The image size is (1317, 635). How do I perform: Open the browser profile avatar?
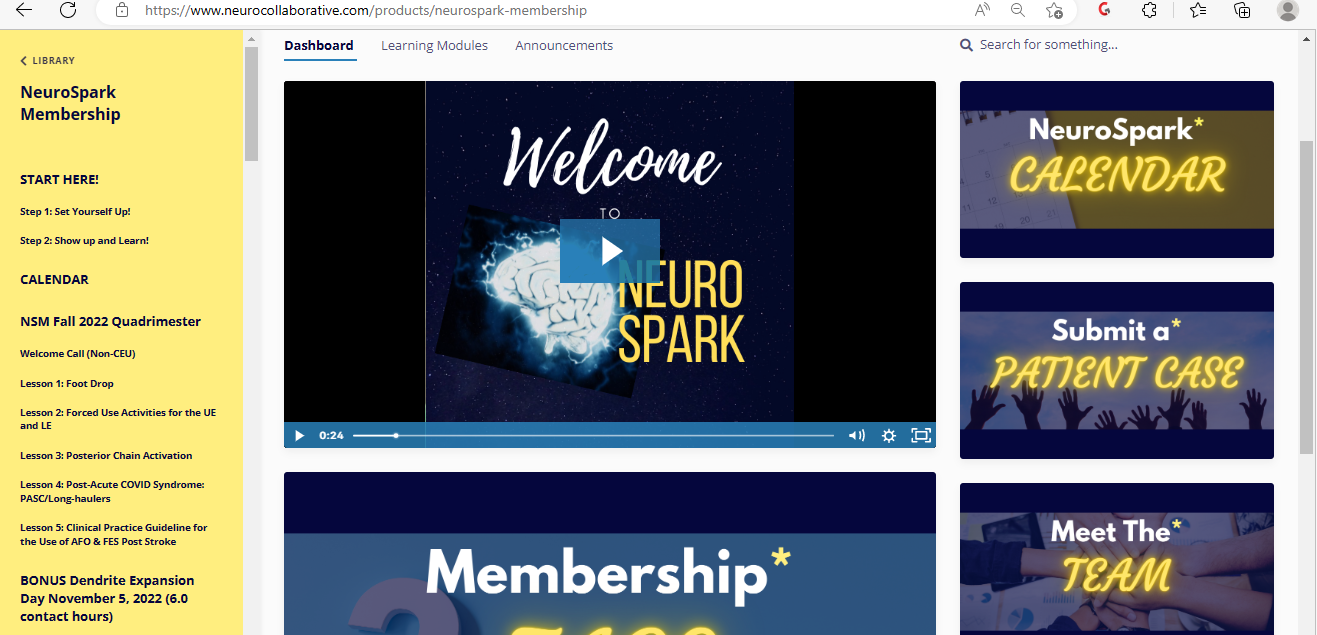[1288, 10]
